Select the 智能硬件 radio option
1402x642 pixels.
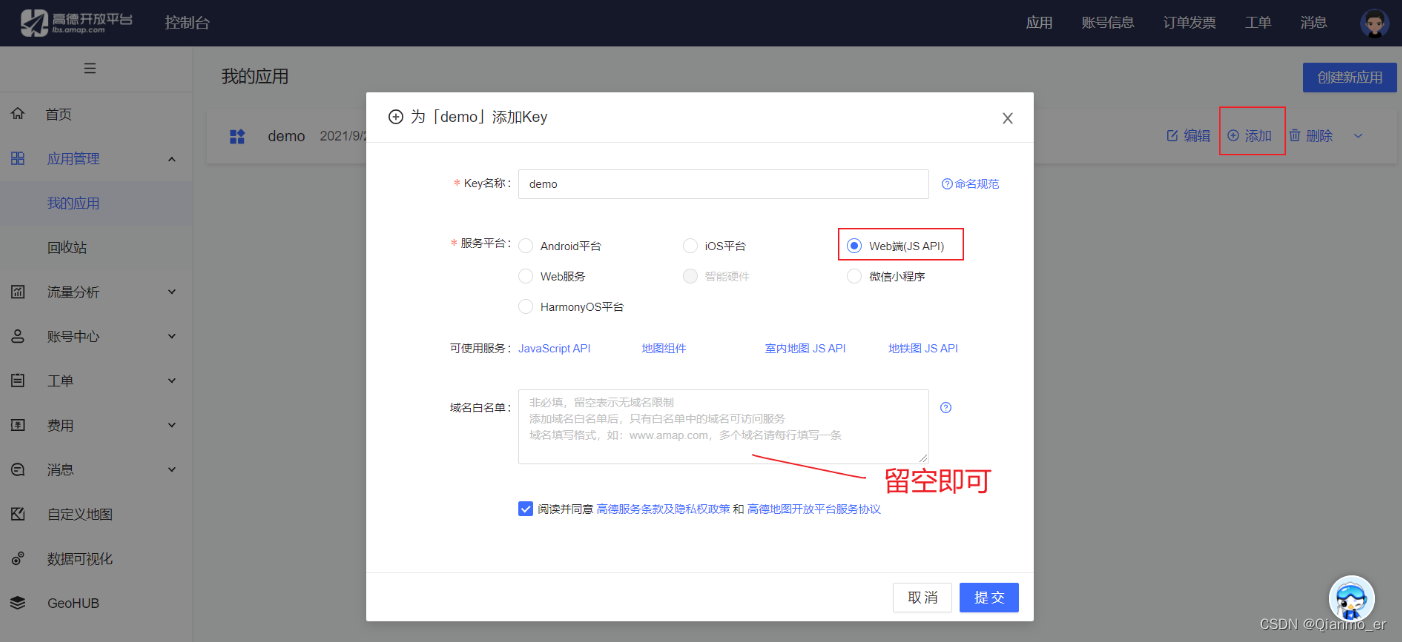[690, 276]
